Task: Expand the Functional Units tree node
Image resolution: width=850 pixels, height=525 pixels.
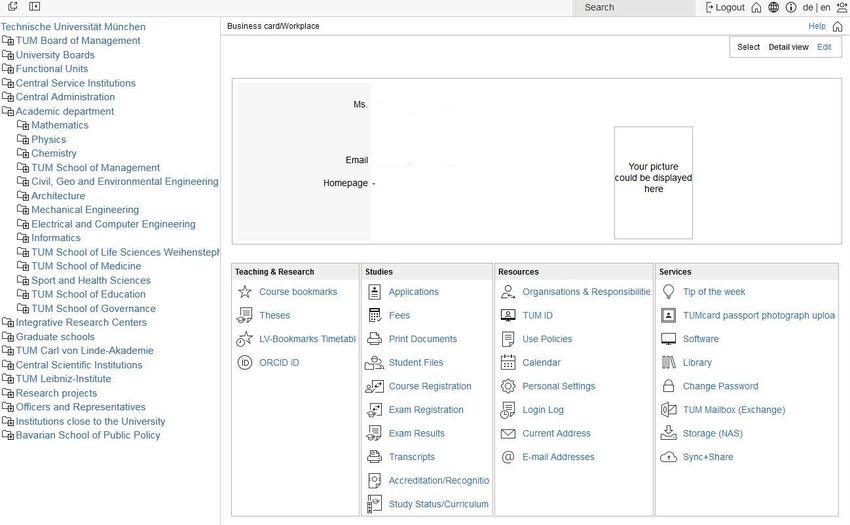Action: pos(8,69)
